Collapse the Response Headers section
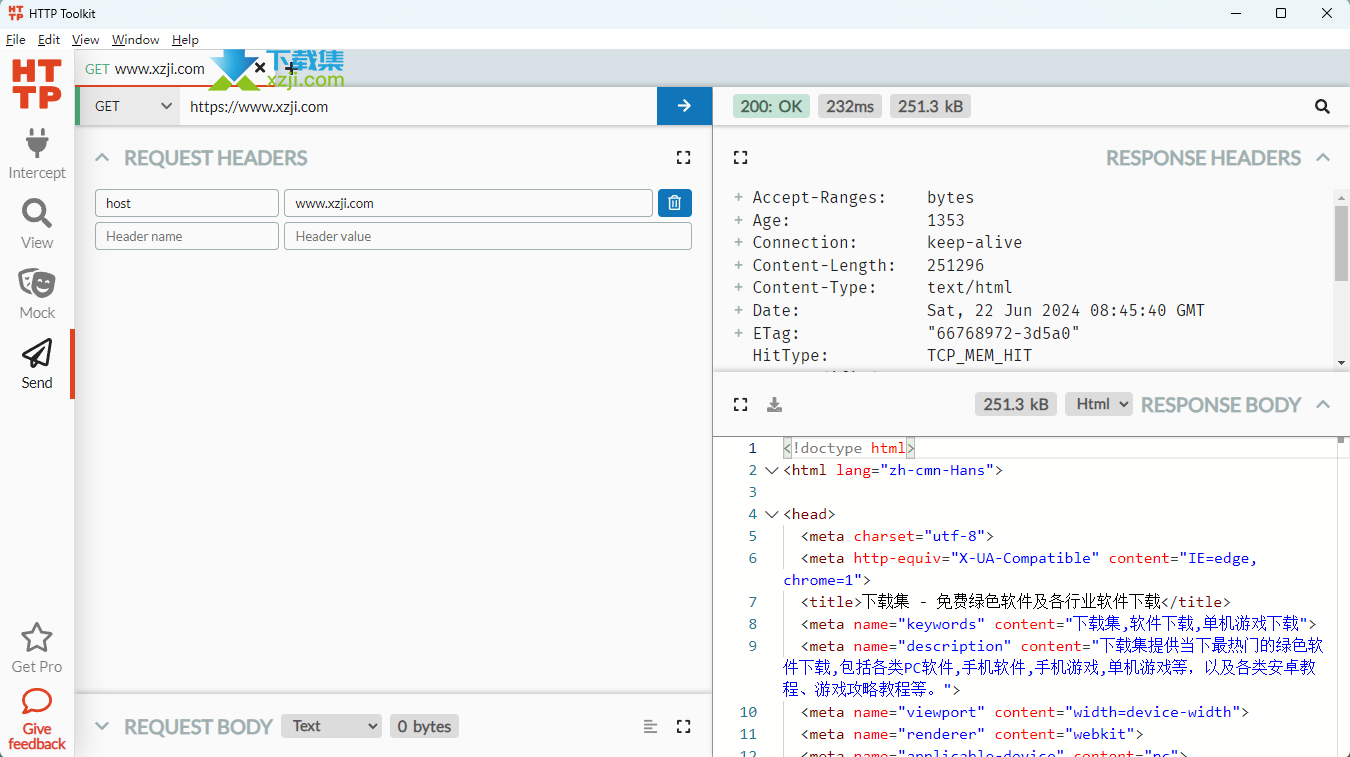Screen dimensions: 1350x757 click(x=1323, y=158)
